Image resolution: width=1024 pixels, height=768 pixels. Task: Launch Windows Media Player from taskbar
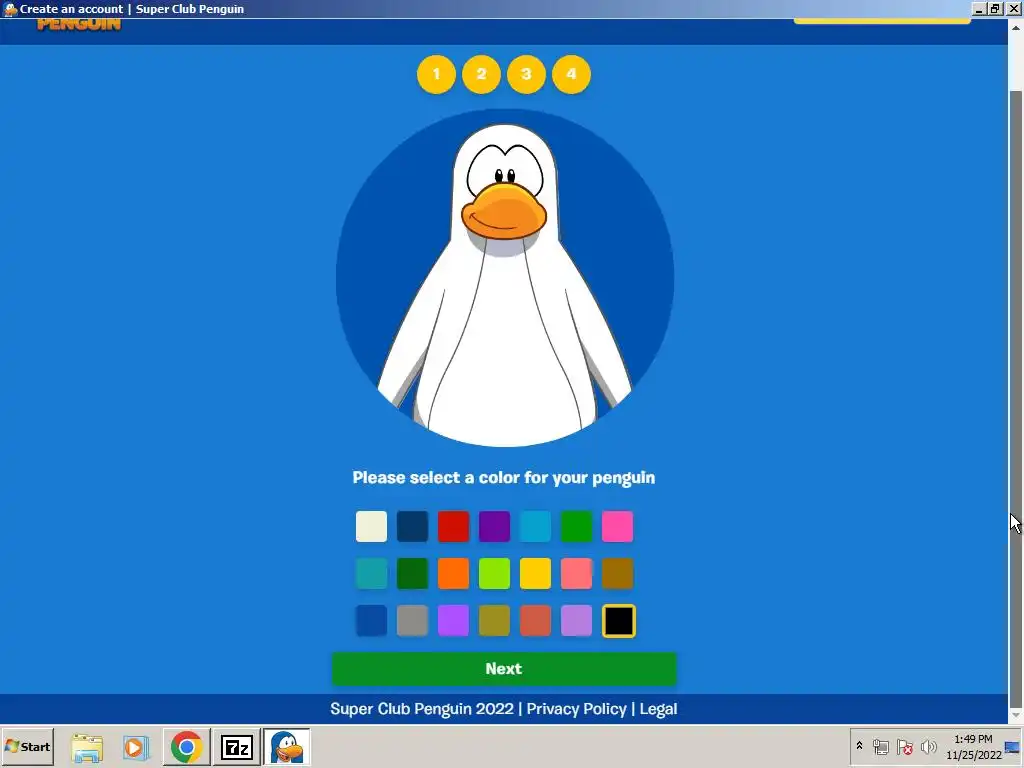click(136, 747)
